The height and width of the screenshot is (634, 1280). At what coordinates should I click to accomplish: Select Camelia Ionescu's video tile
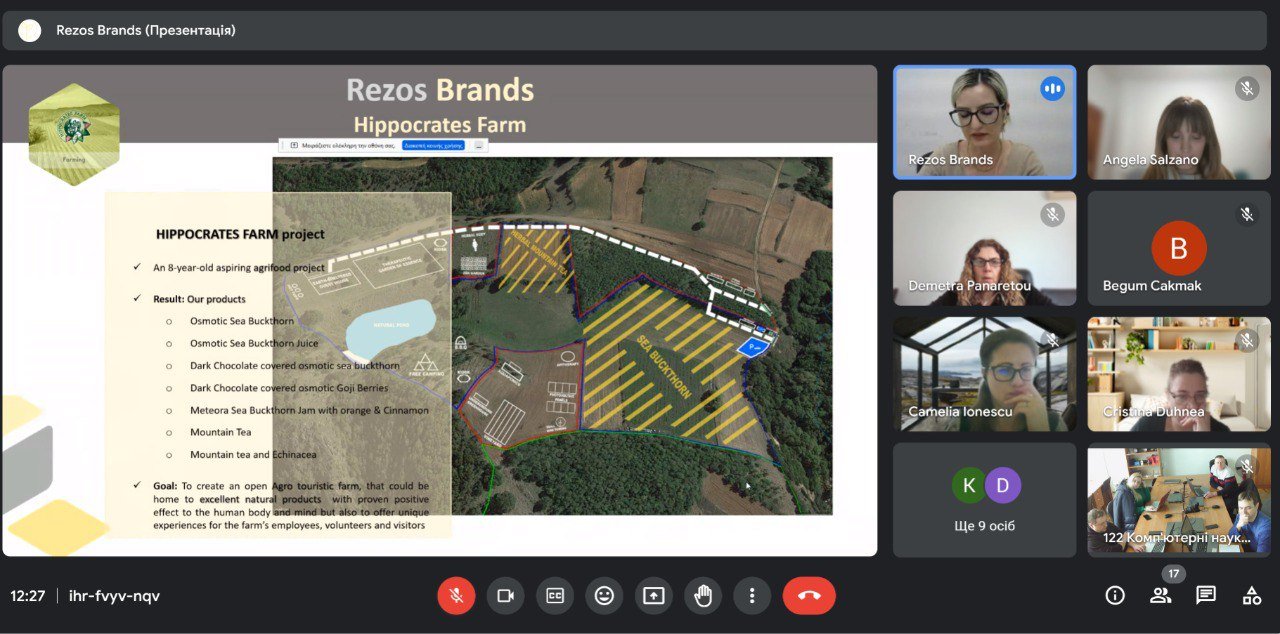click(984, 374)
